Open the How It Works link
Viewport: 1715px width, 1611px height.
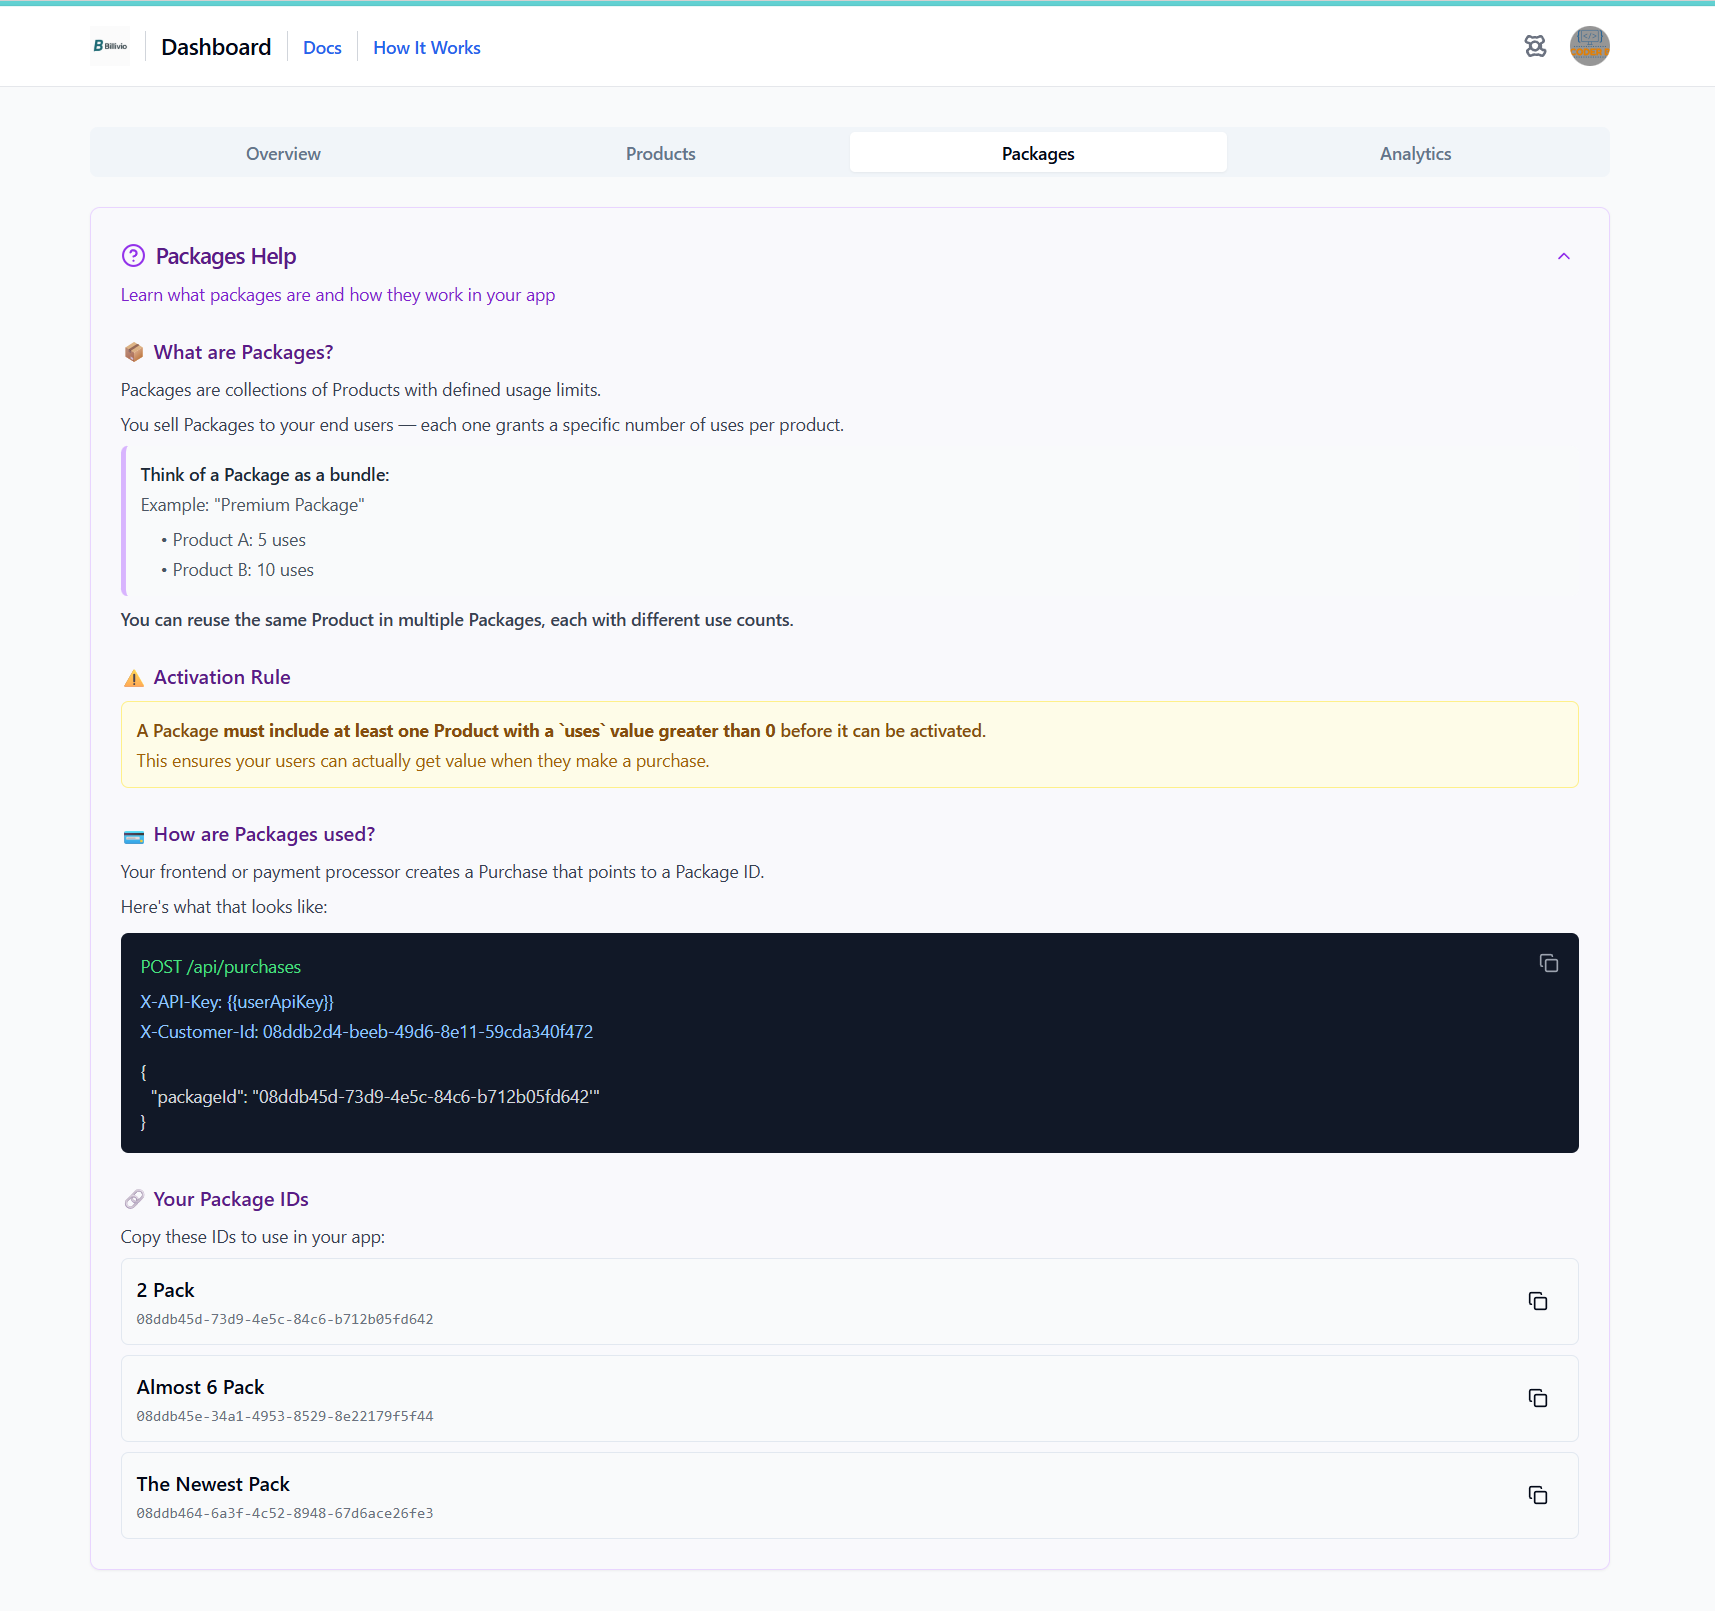click(x=427, y=48)
